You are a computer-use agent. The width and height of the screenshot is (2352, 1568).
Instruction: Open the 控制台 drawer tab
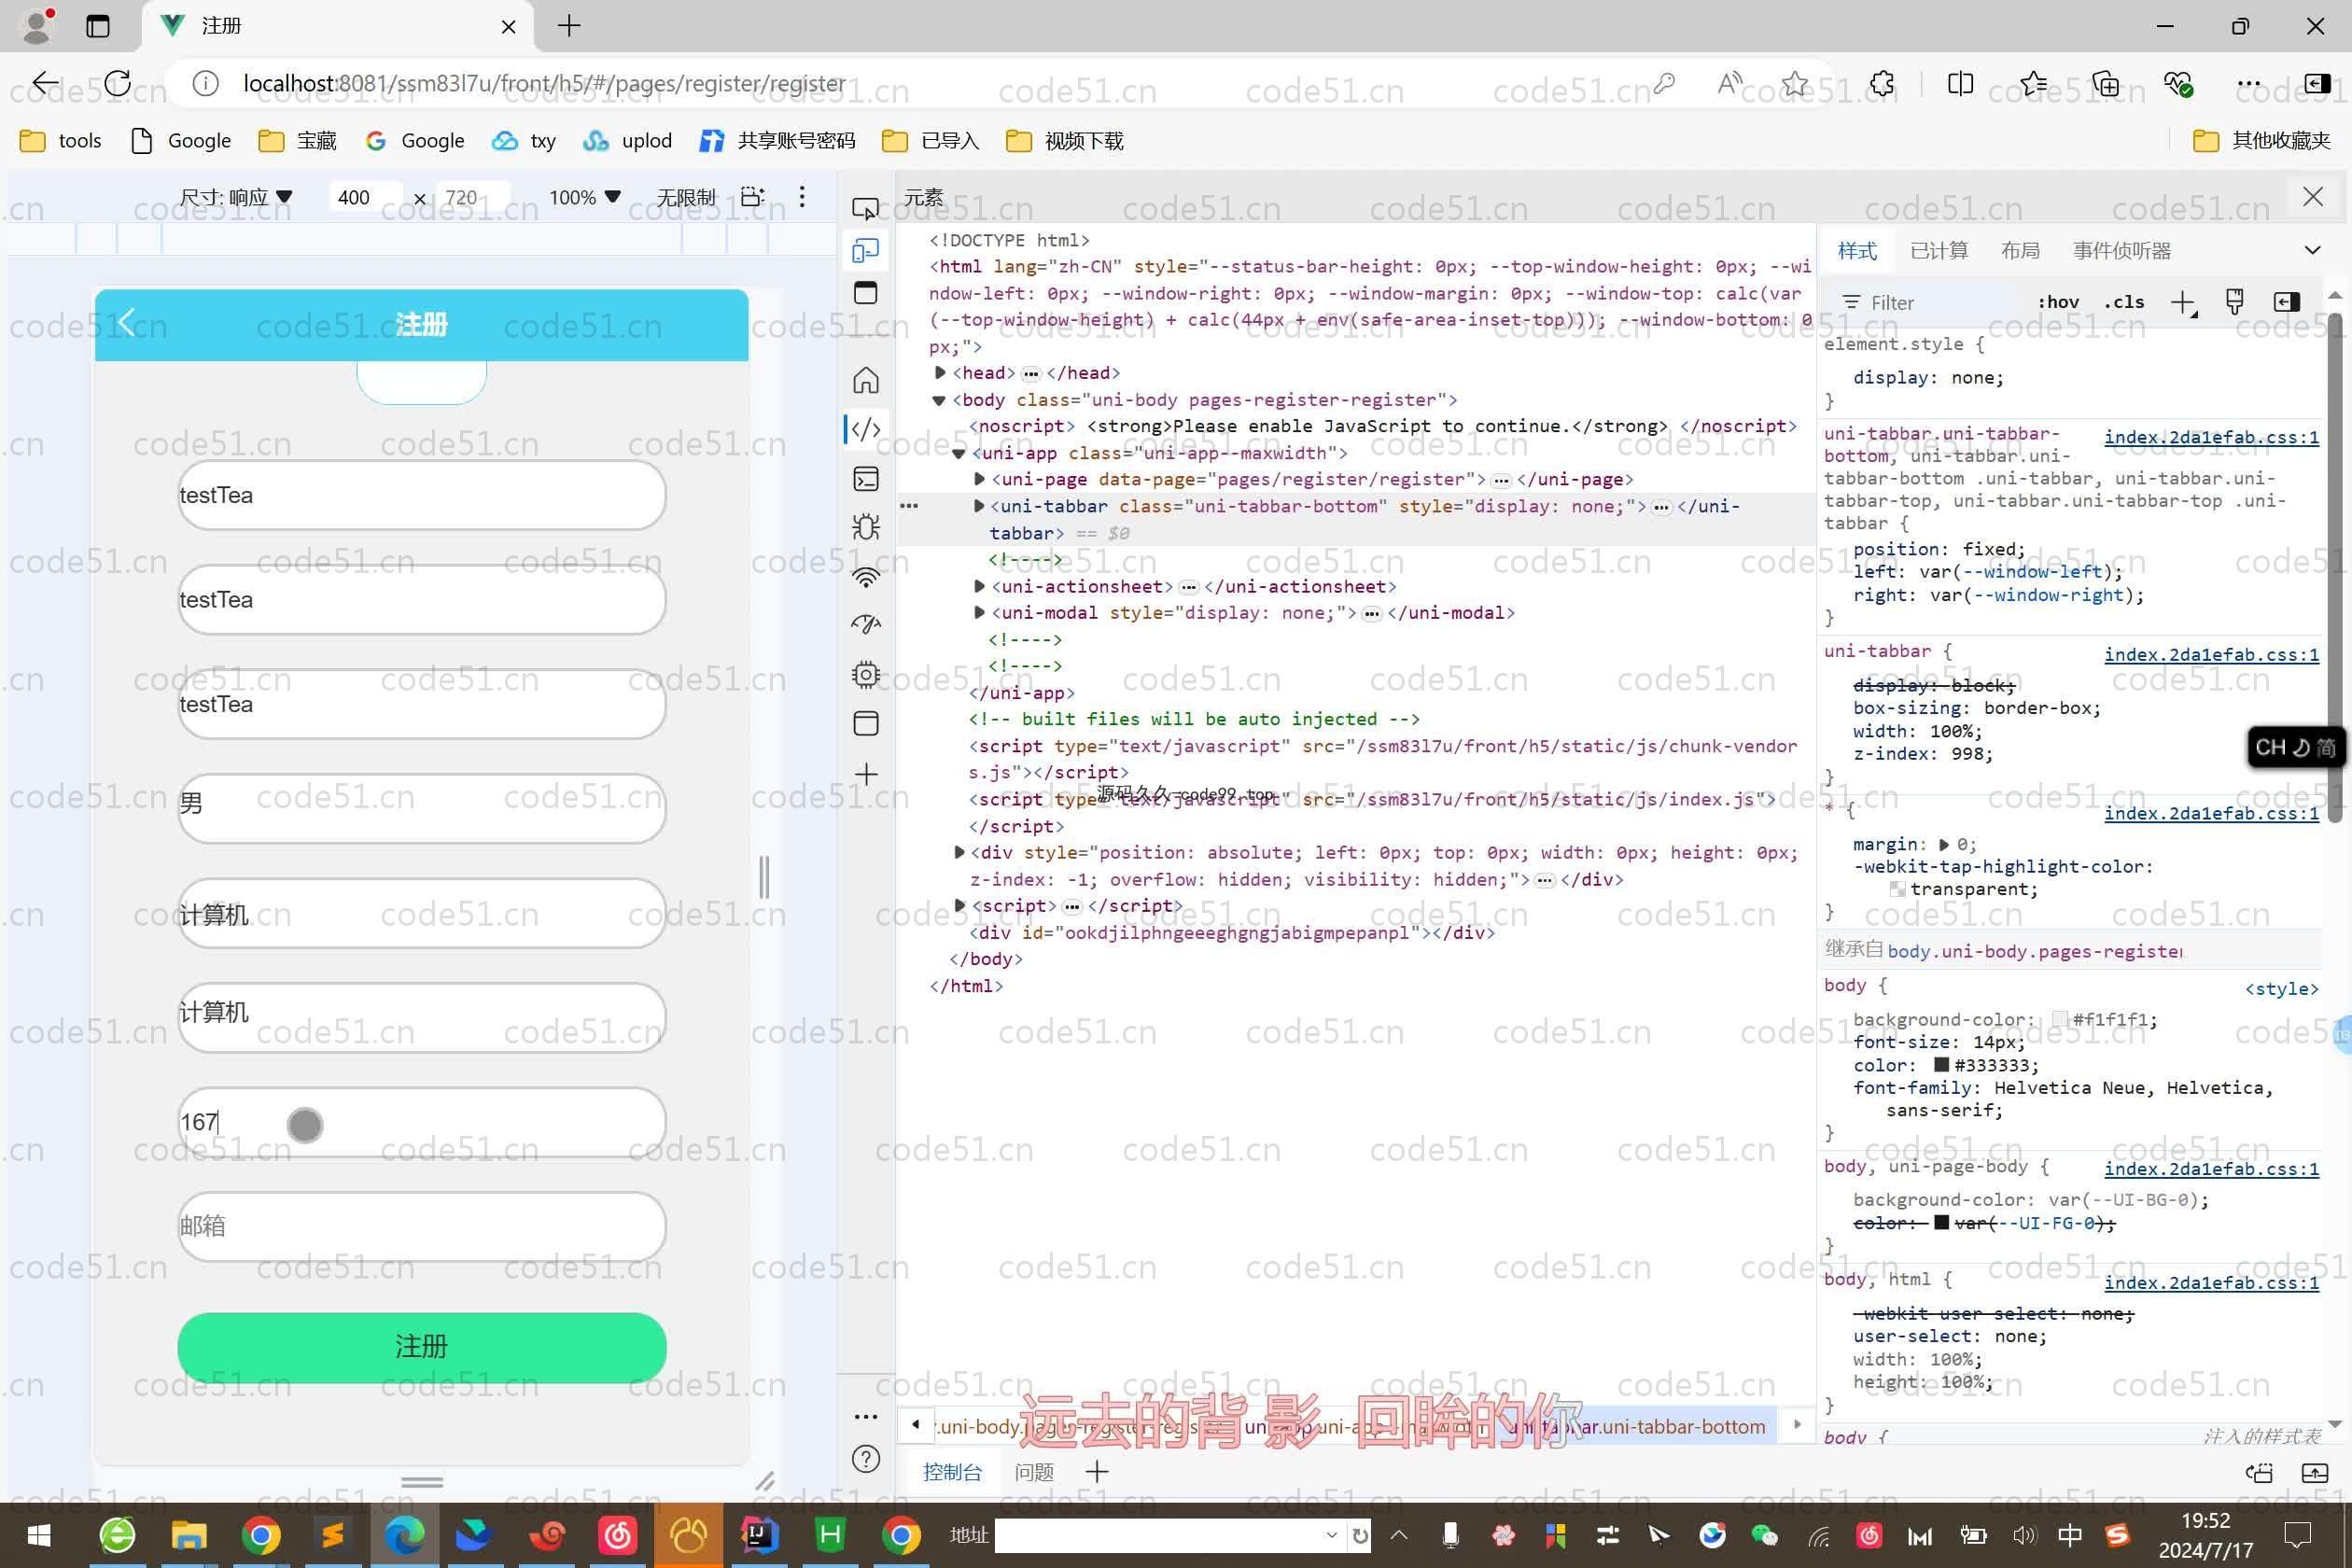click(x=952, y=1472)
